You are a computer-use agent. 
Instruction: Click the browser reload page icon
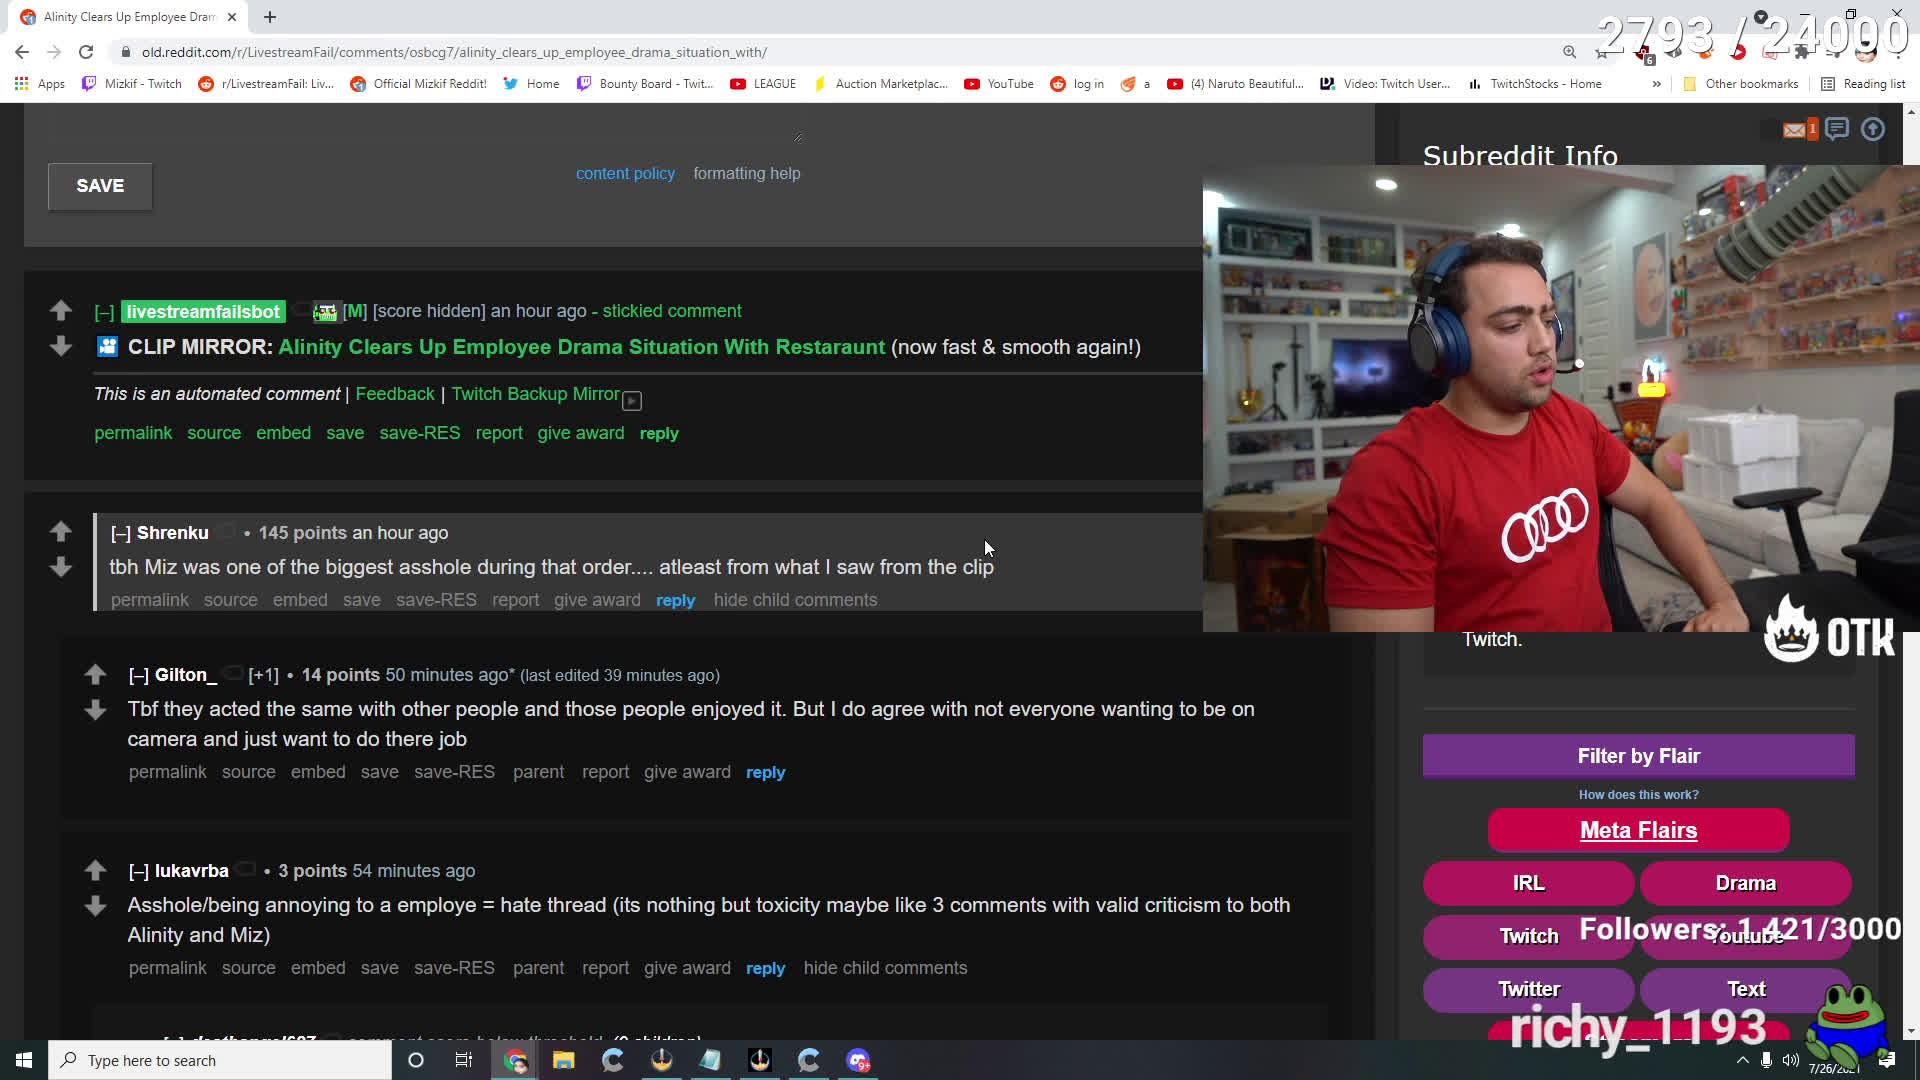click(x=86, y=52)
